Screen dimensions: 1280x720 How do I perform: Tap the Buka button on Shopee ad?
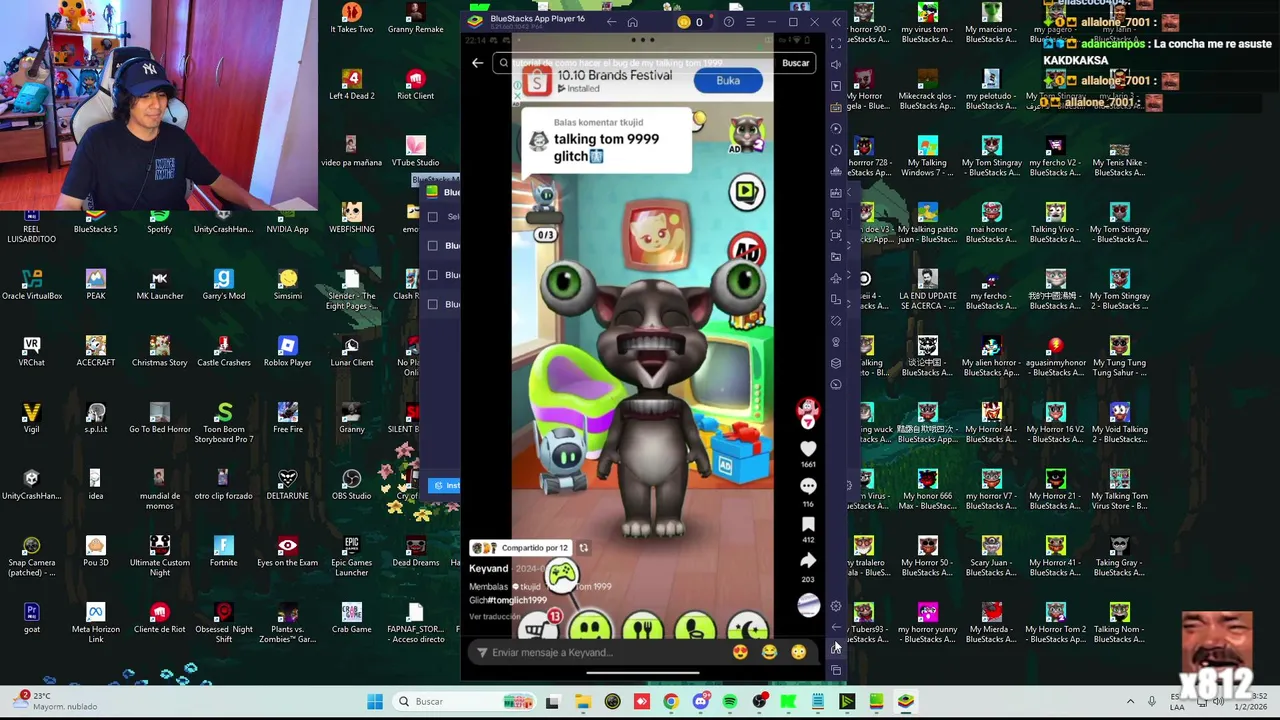tap(728, 81)
